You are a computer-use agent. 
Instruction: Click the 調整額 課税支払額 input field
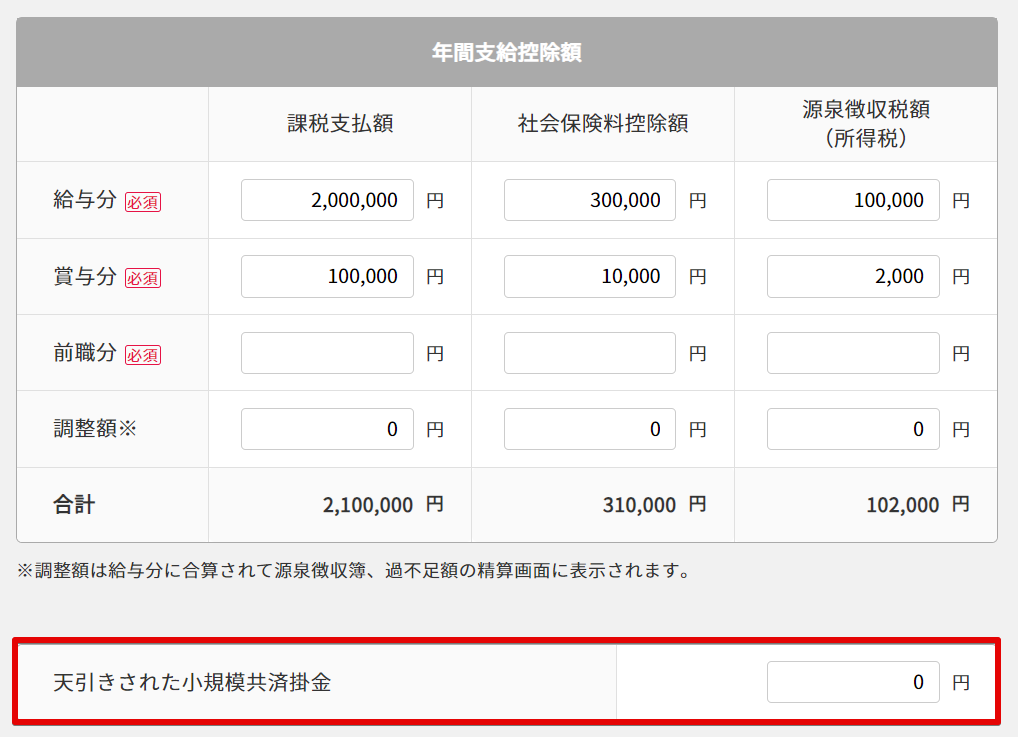click(327, 429)
